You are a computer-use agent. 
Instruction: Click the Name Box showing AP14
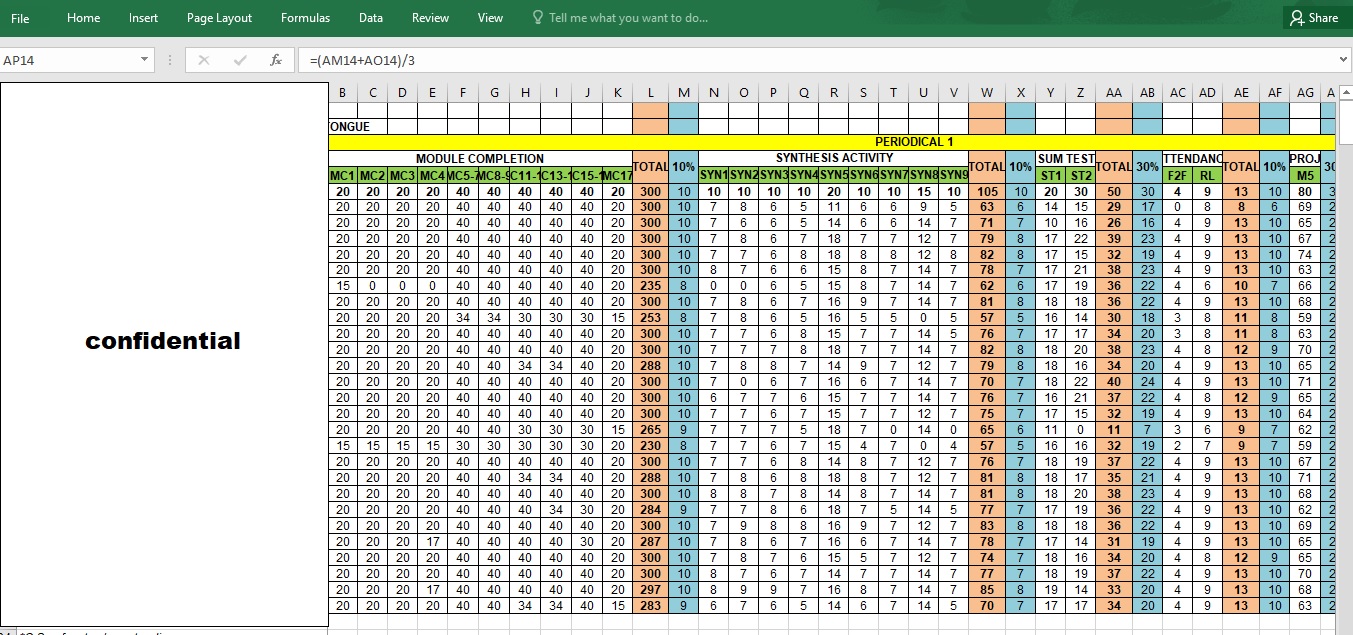tap(68, 60)
